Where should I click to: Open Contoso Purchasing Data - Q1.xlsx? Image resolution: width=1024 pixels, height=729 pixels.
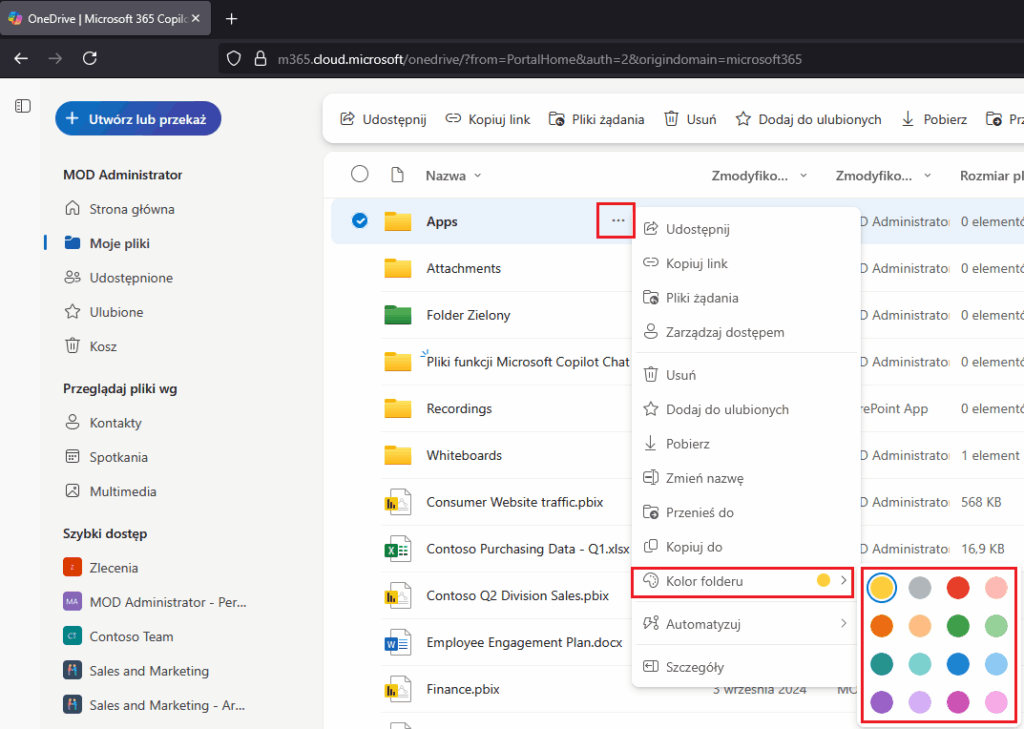tap(528, 549)
